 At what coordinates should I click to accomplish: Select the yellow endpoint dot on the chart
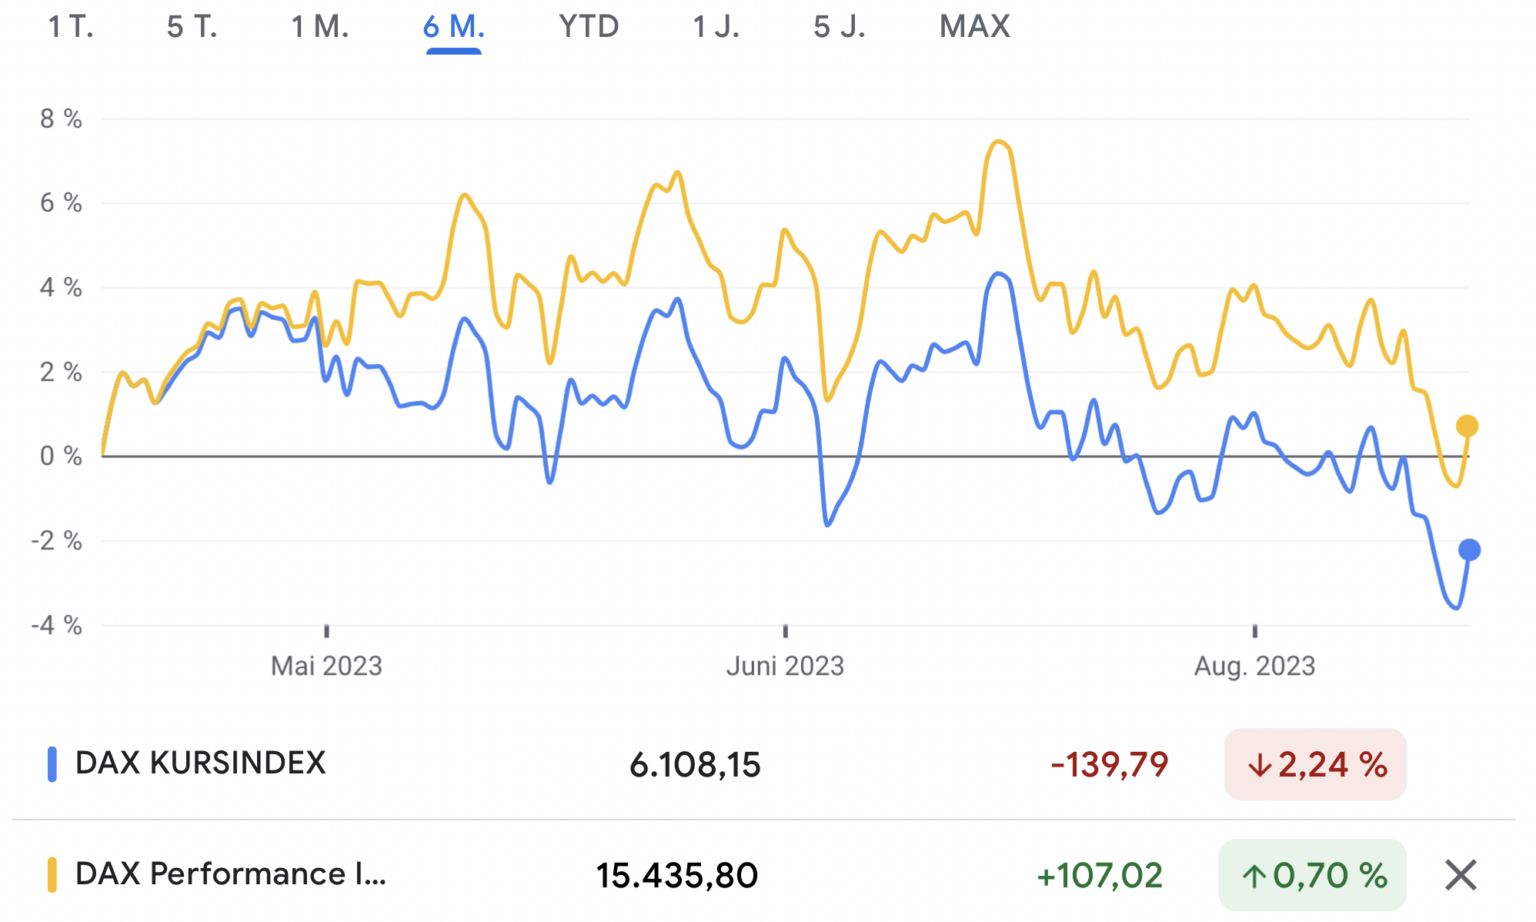[x=1467, y=425]
